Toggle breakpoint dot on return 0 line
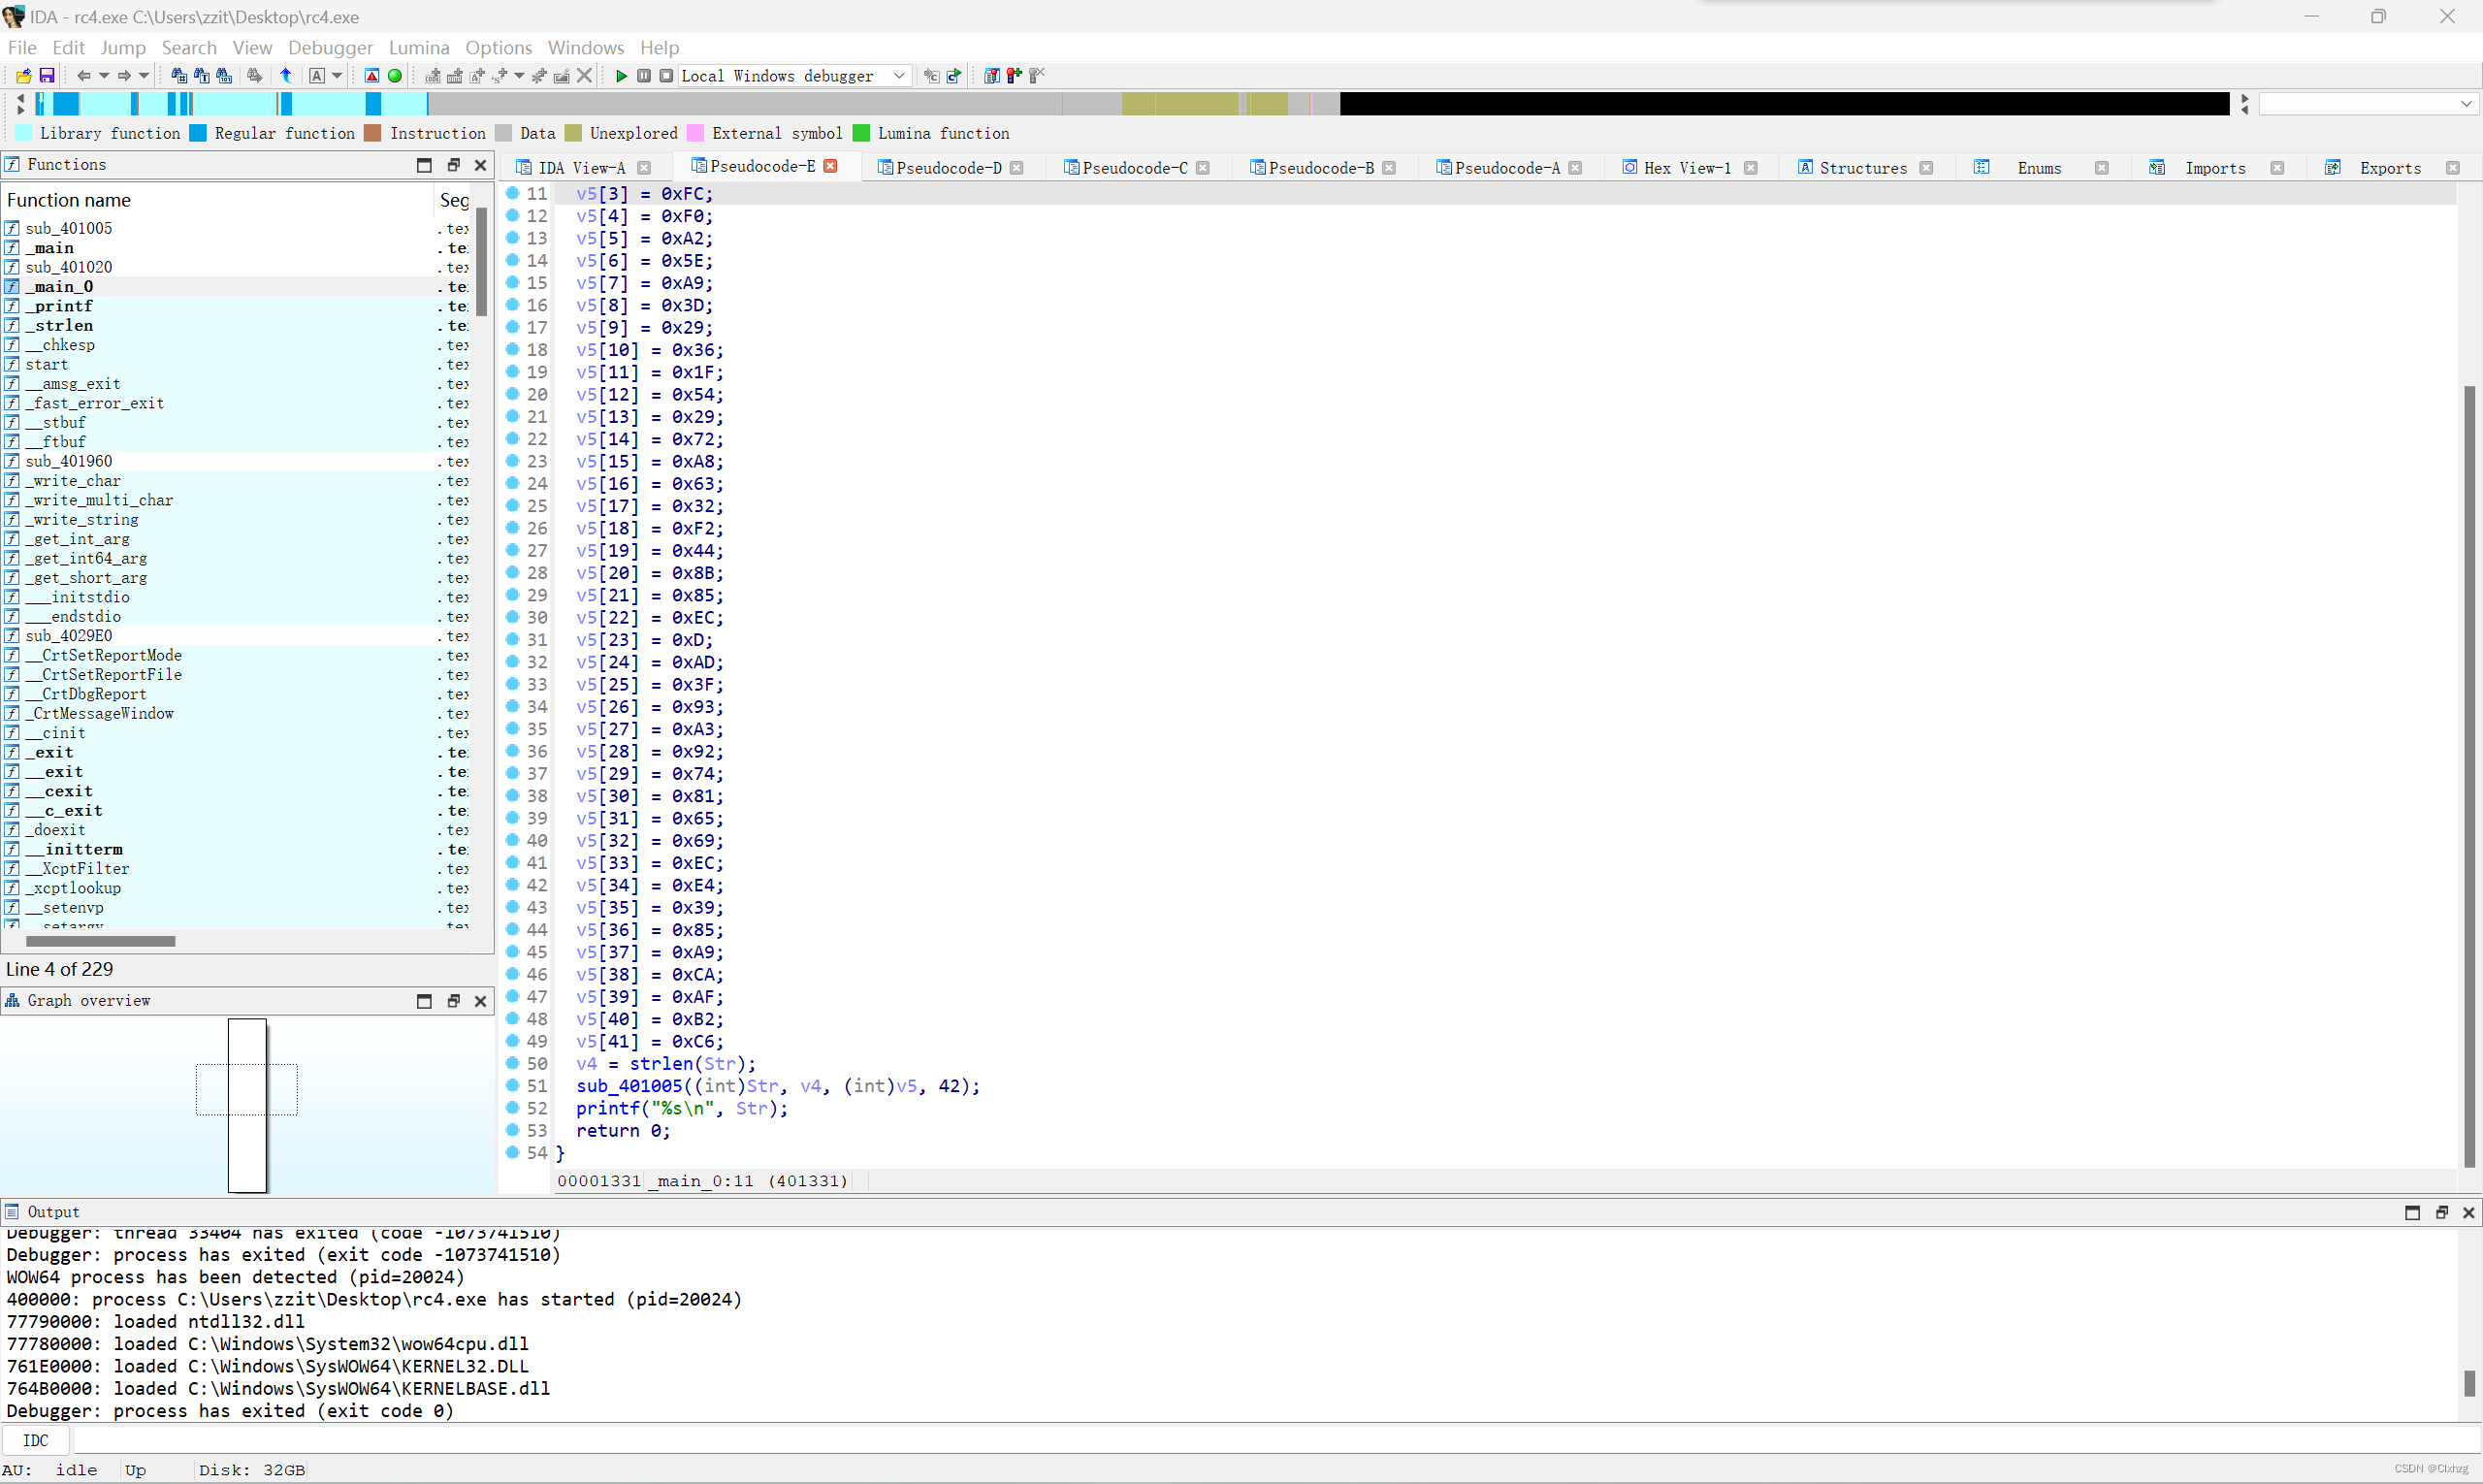The width and height of the screenshot is (2483, 1484). tap(511, 1131)
